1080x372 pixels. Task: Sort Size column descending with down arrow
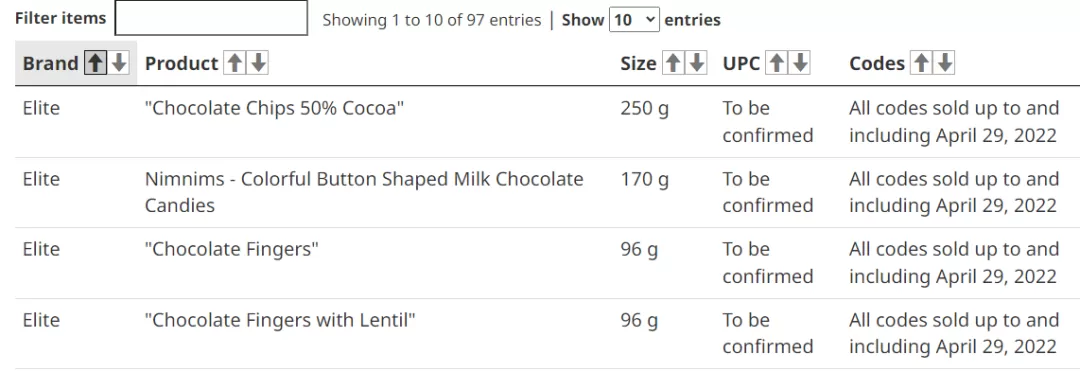[x=697, y=63]
